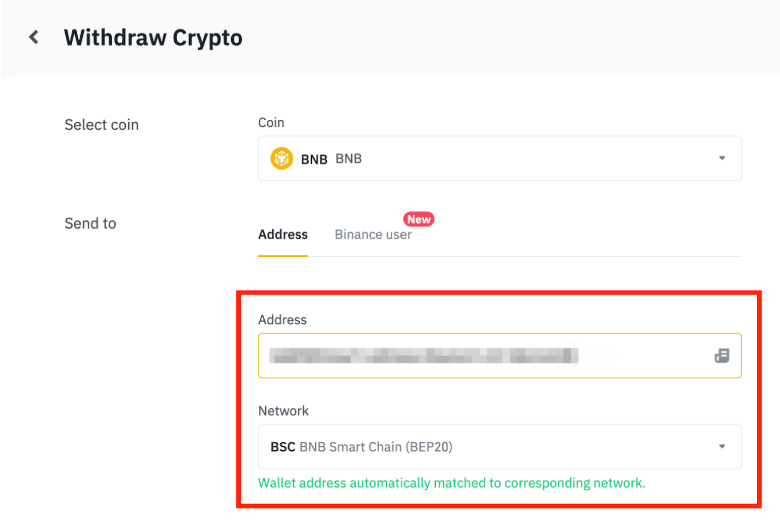Switch to the Address tab

pyautogui.click(x=283, y=234)
